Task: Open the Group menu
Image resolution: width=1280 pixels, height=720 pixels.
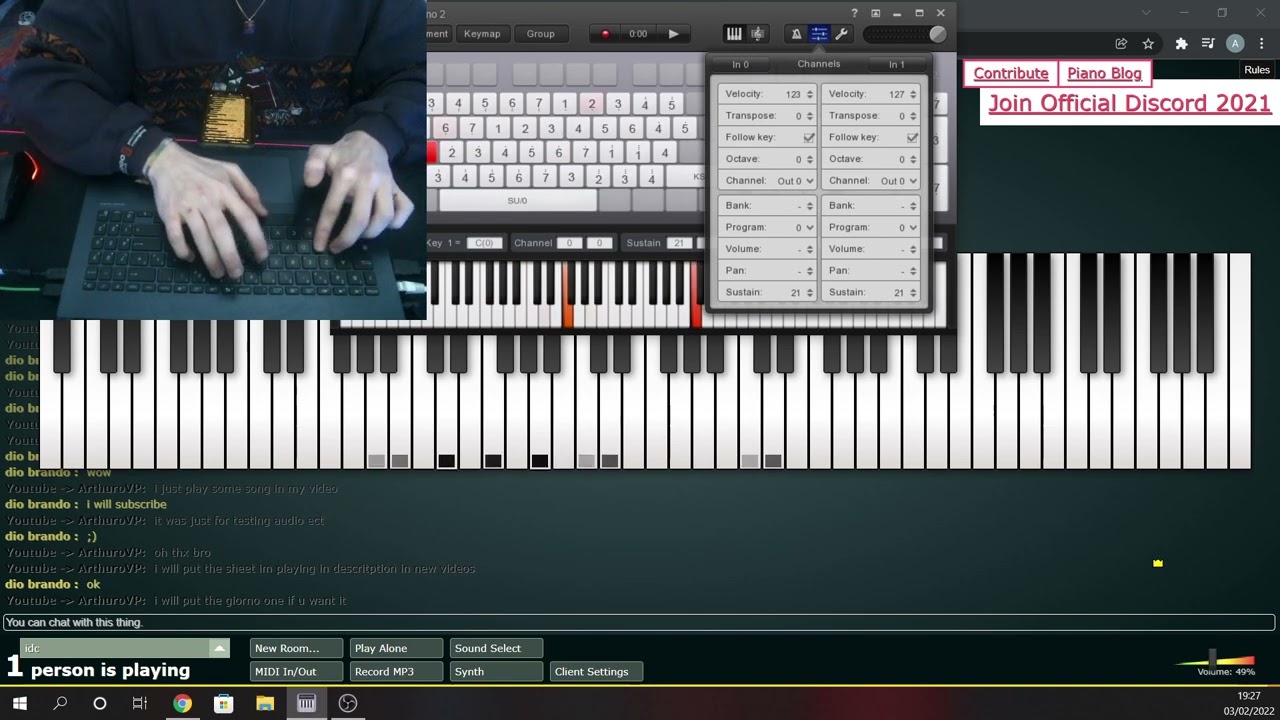Action: pos(540,34)
